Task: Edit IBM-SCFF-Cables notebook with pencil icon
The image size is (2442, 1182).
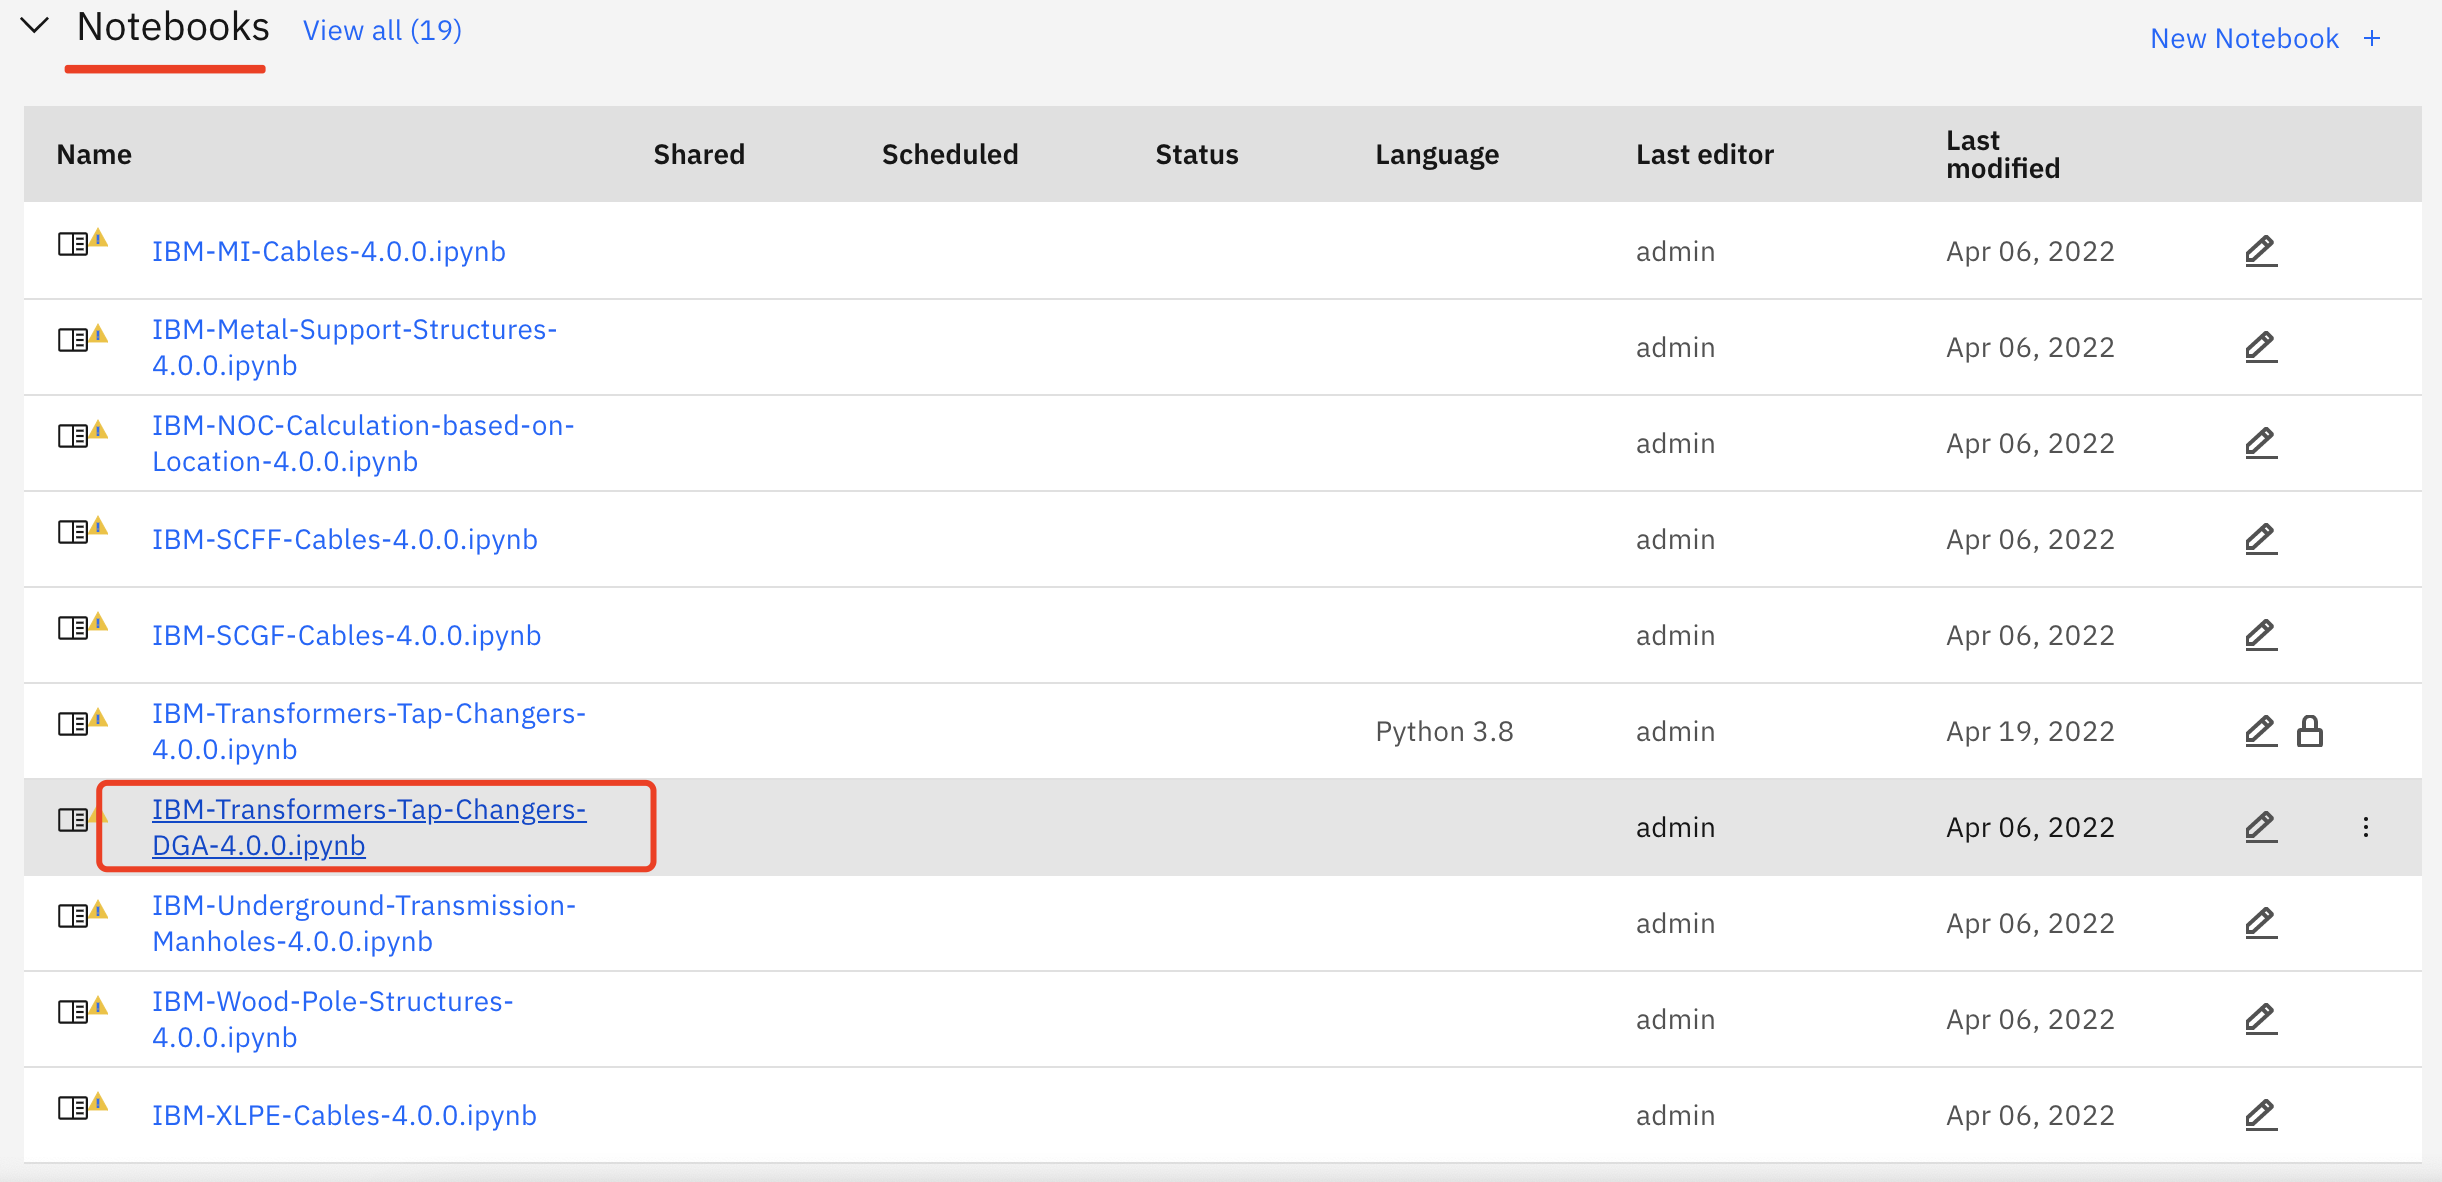Action: 2260,539
